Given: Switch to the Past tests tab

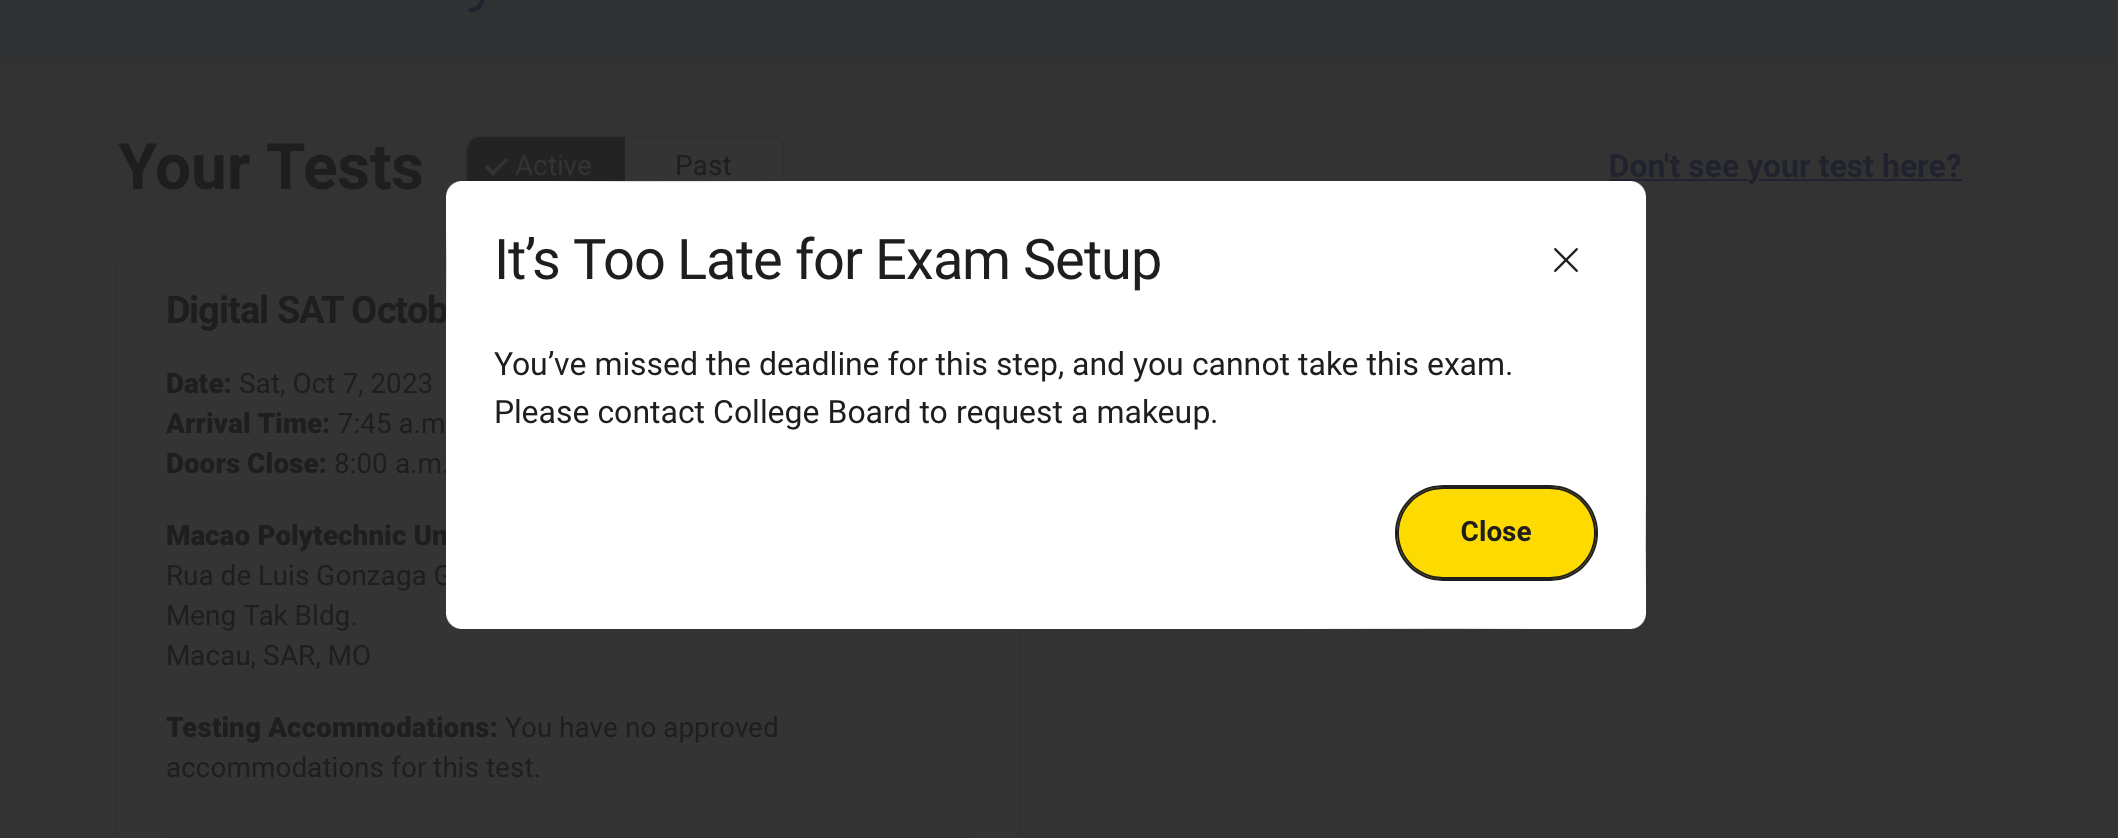Looking at the screenshot, I should (703, 165).
